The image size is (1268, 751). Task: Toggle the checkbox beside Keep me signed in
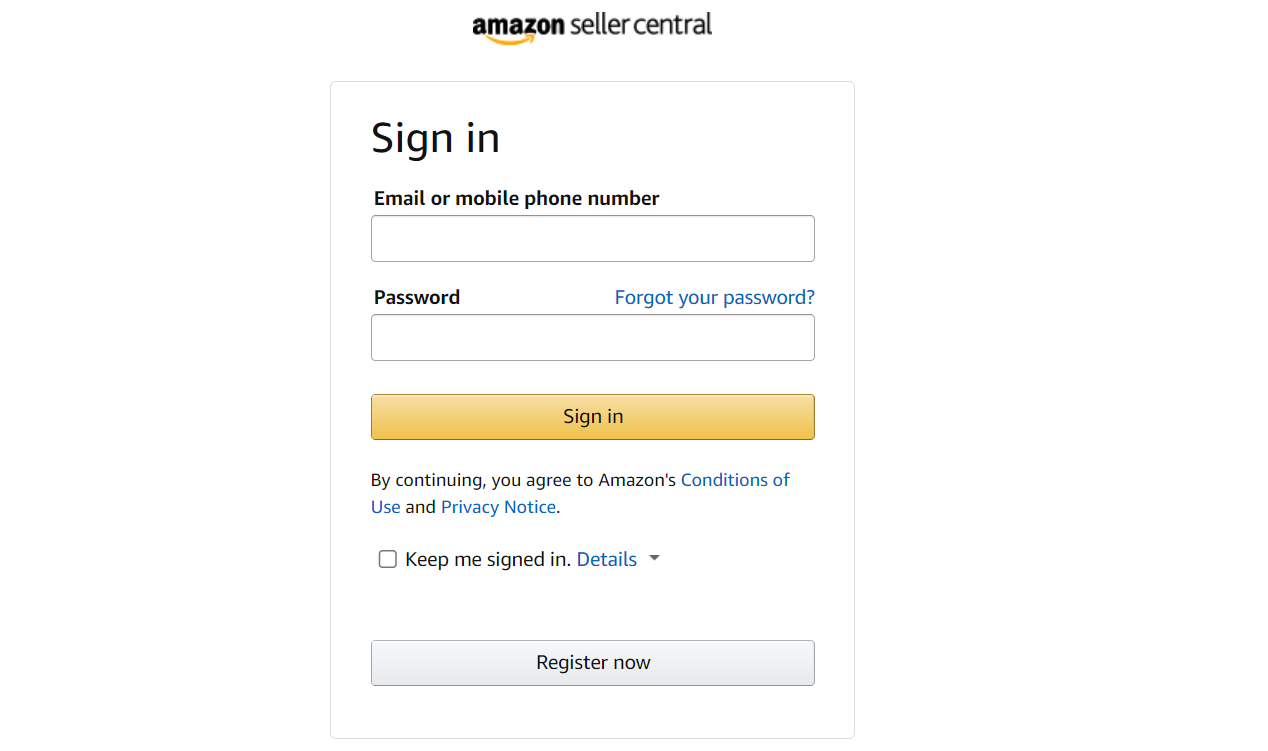click(x=388, y=559)
